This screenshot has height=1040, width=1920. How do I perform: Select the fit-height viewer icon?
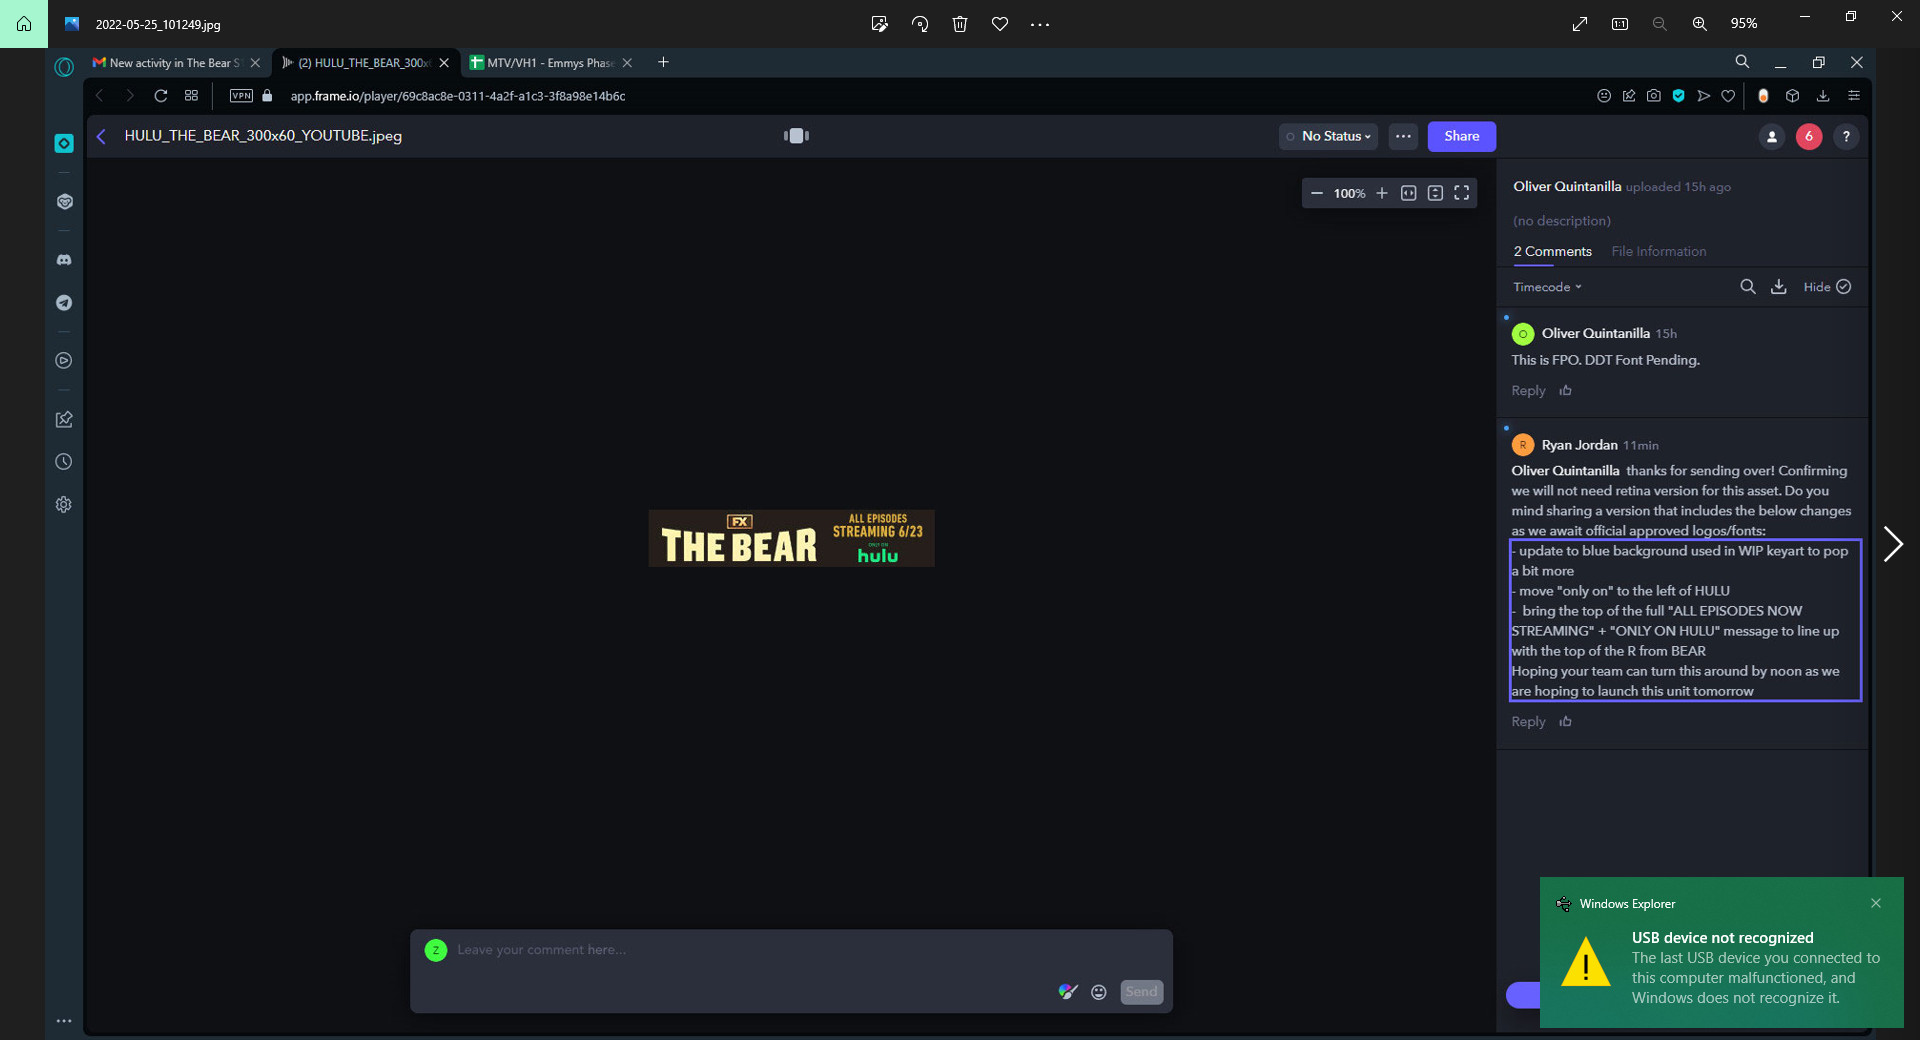1435,193
